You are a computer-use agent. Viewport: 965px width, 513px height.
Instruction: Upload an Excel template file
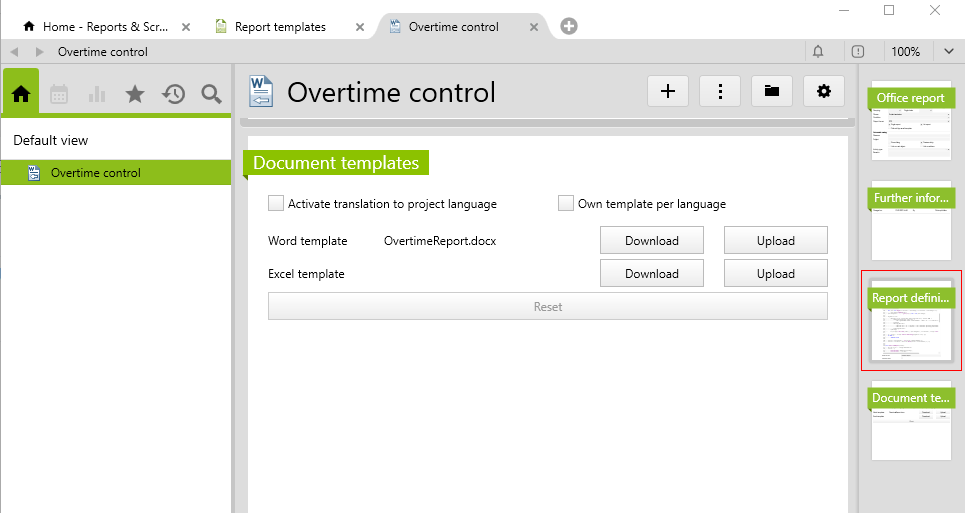(775, 274)
